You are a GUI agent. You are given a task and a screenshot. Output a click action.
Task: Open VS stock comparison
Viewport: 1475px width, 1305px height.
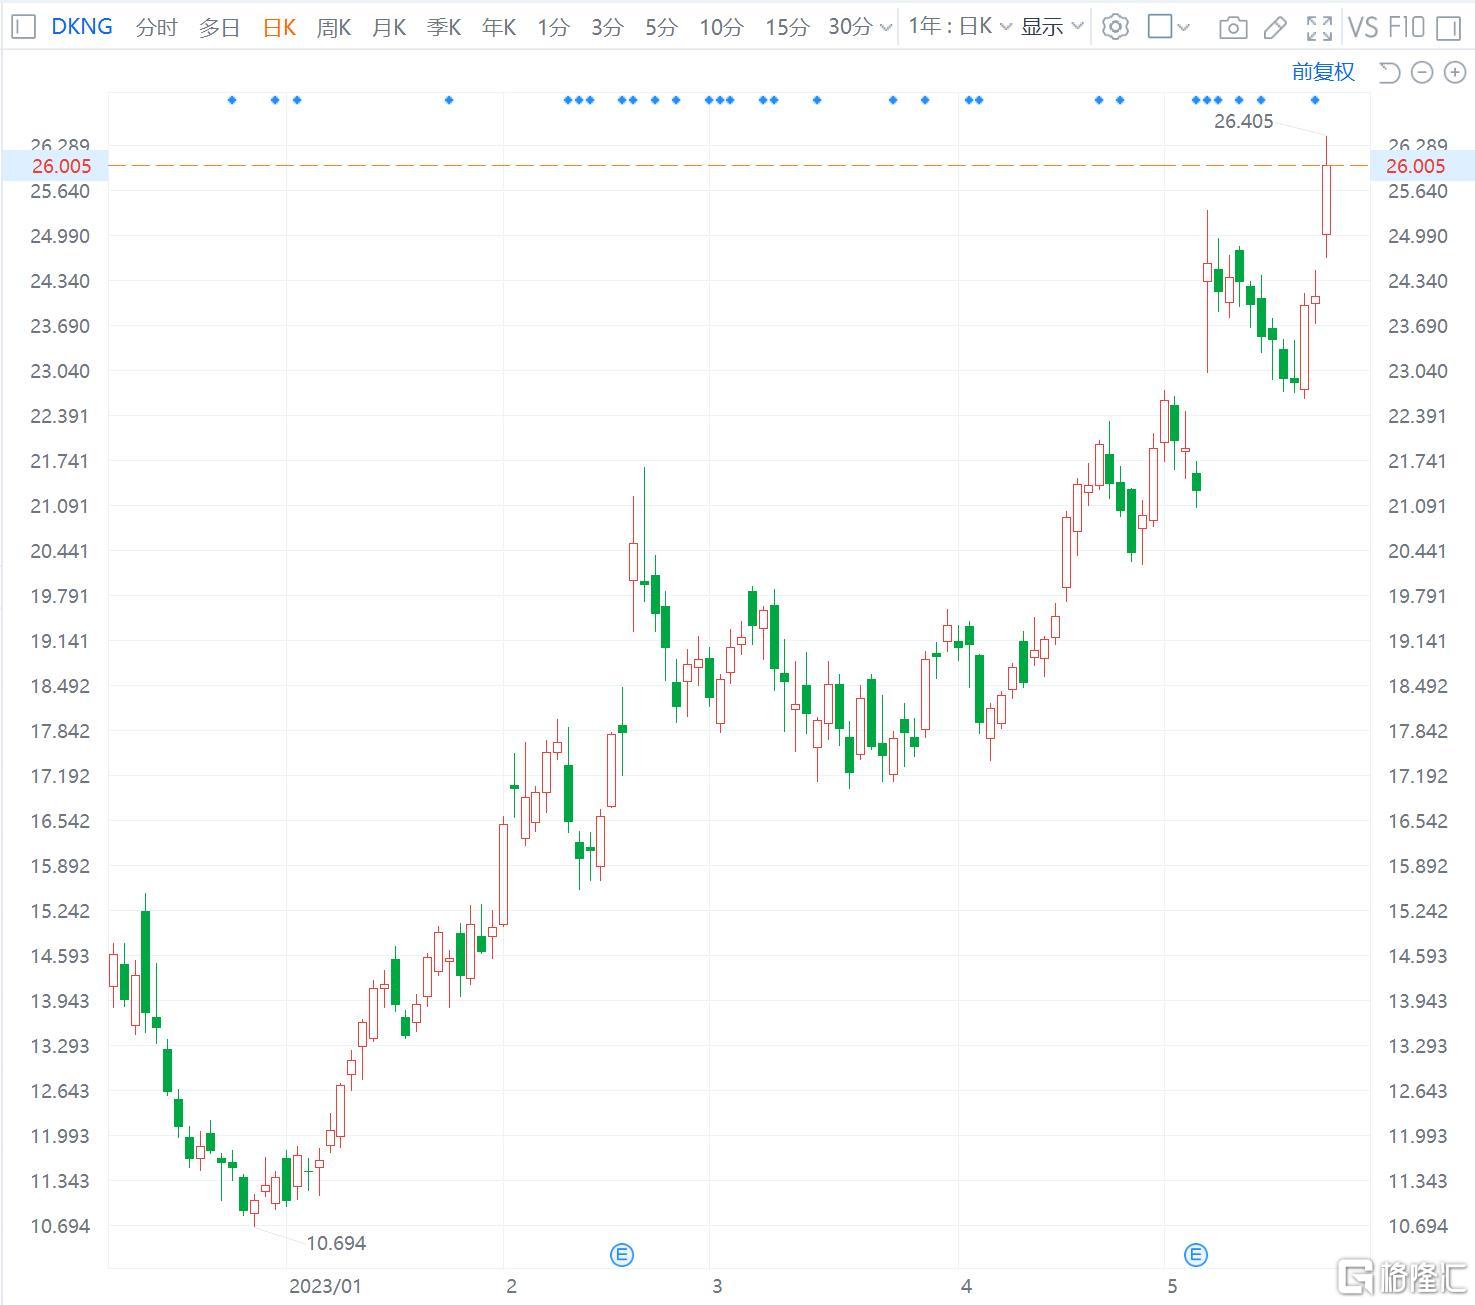point(1363,27)
